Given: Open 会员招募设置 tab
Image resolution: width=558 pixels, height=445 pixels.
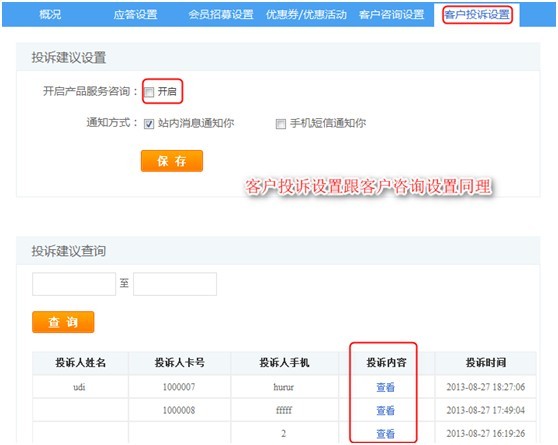Looking at the screenshot, I should pos(221,15).
